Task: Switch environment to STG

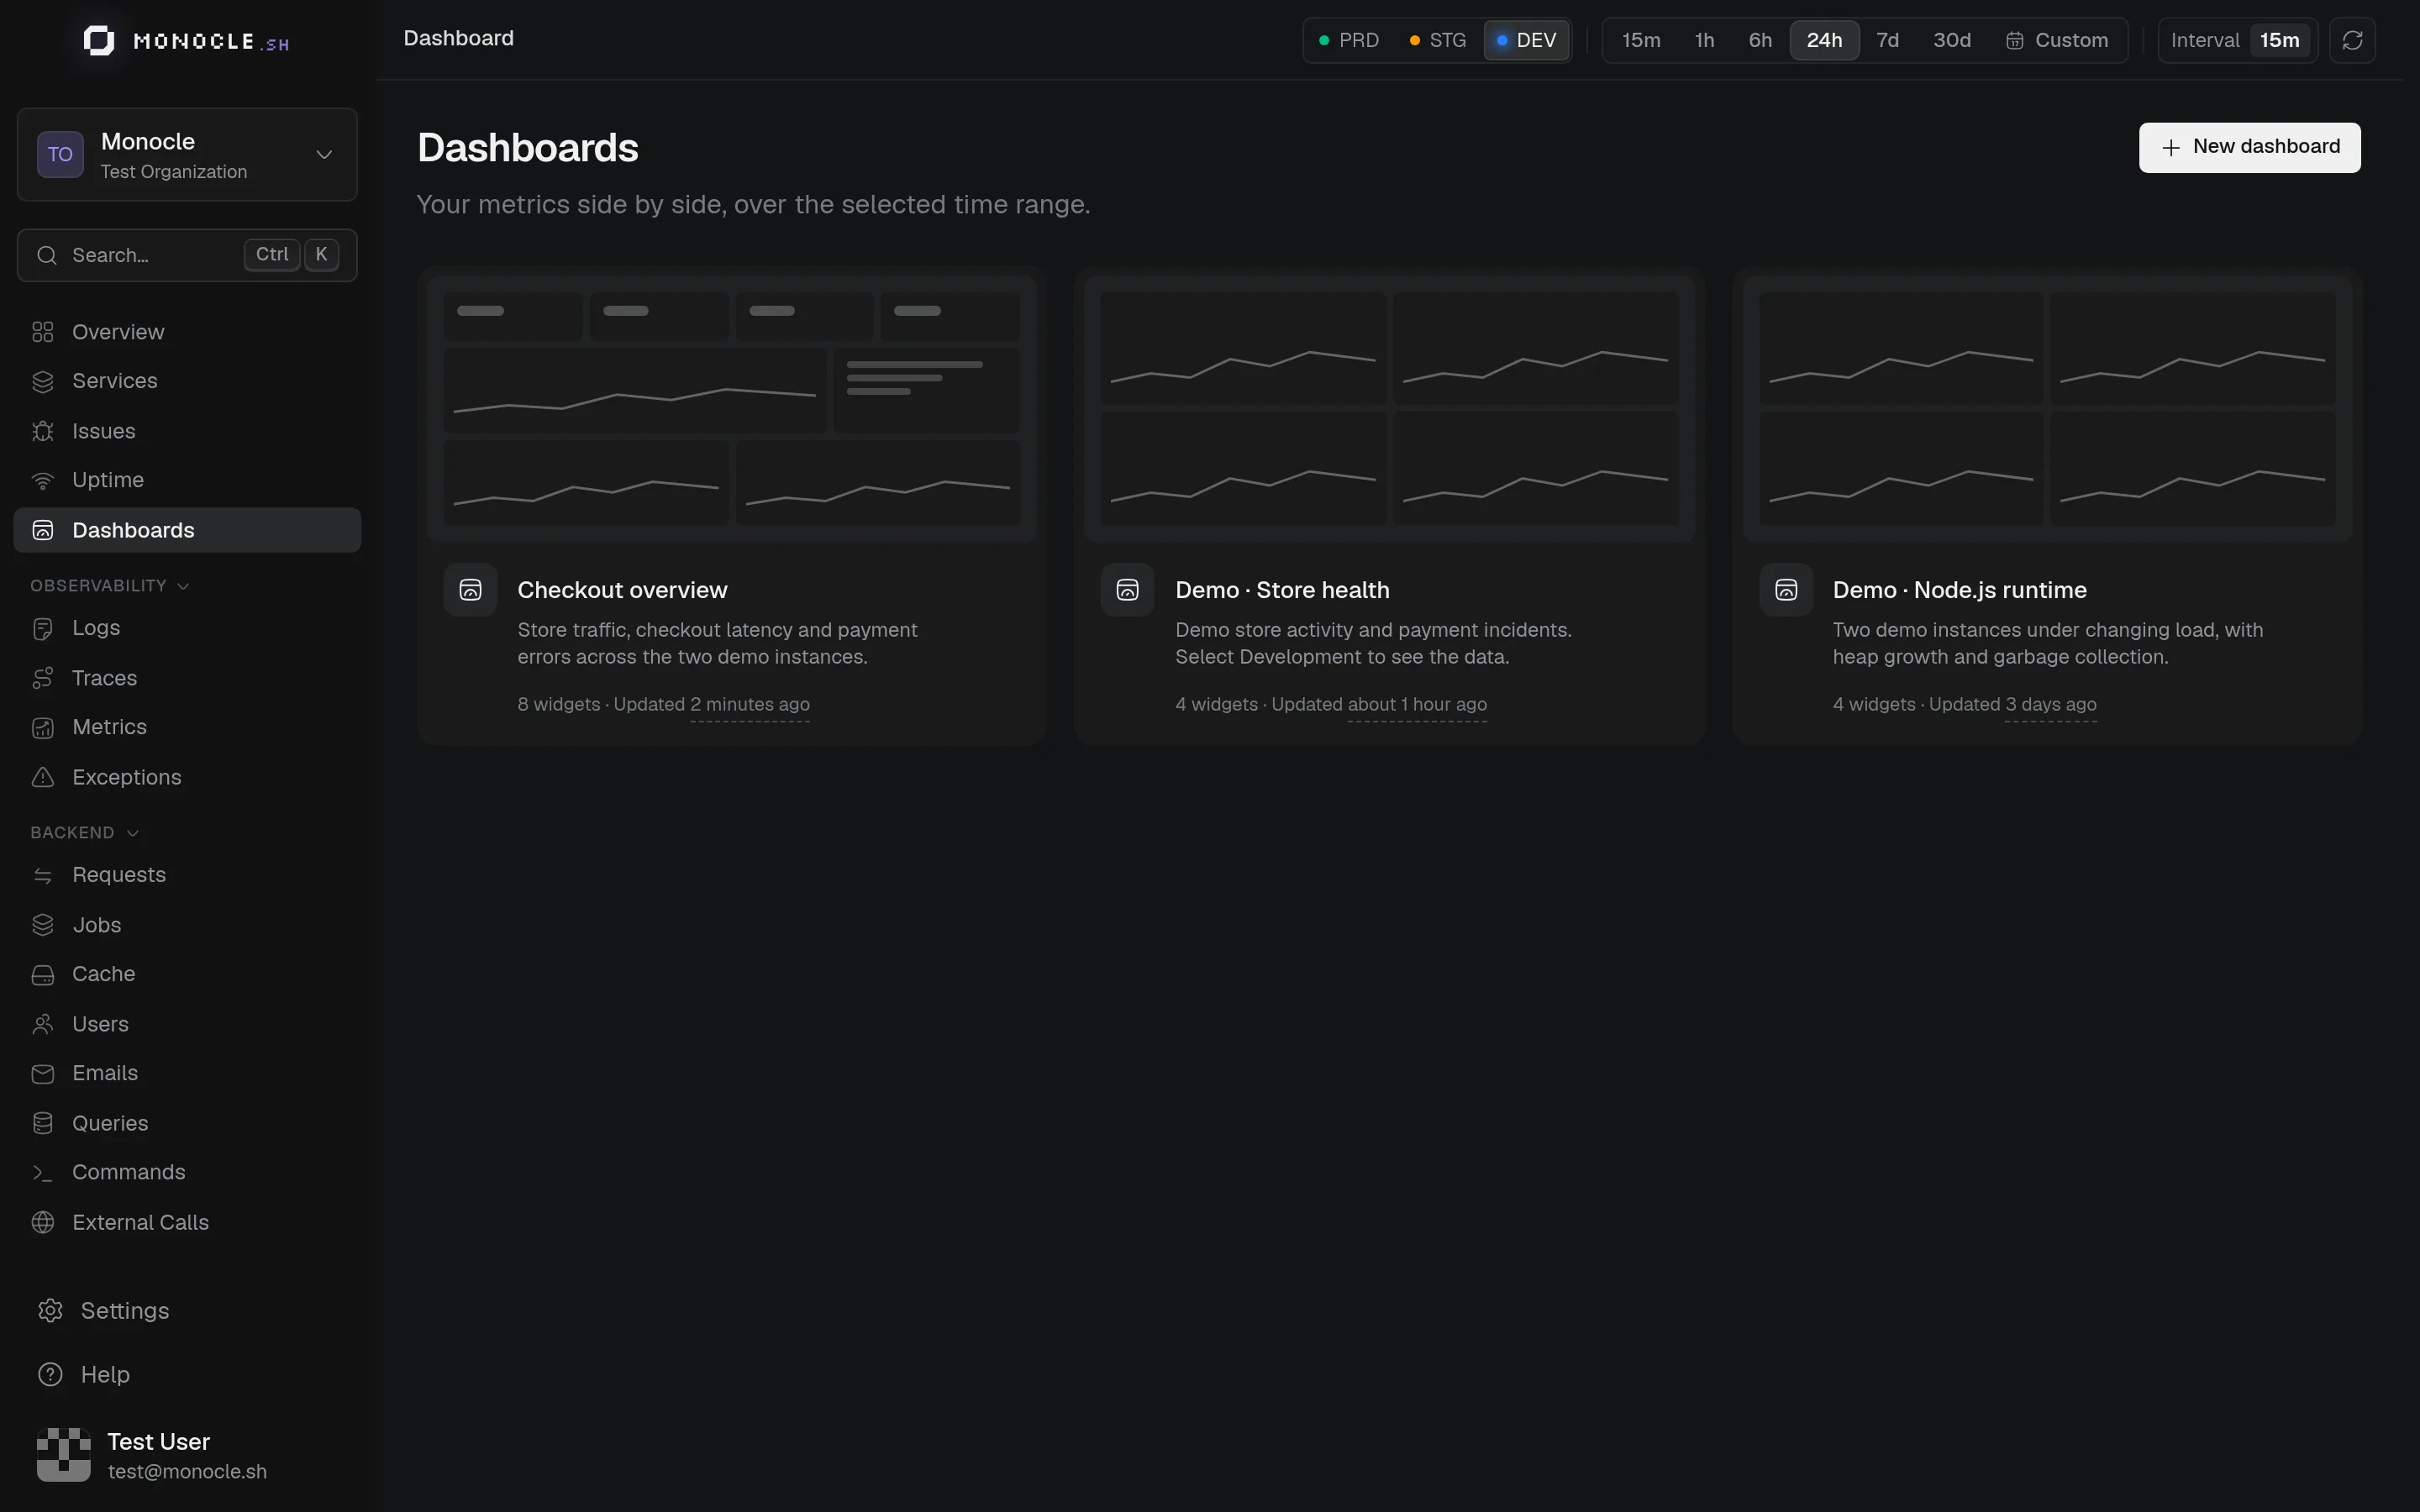Action: point(1438,40)
